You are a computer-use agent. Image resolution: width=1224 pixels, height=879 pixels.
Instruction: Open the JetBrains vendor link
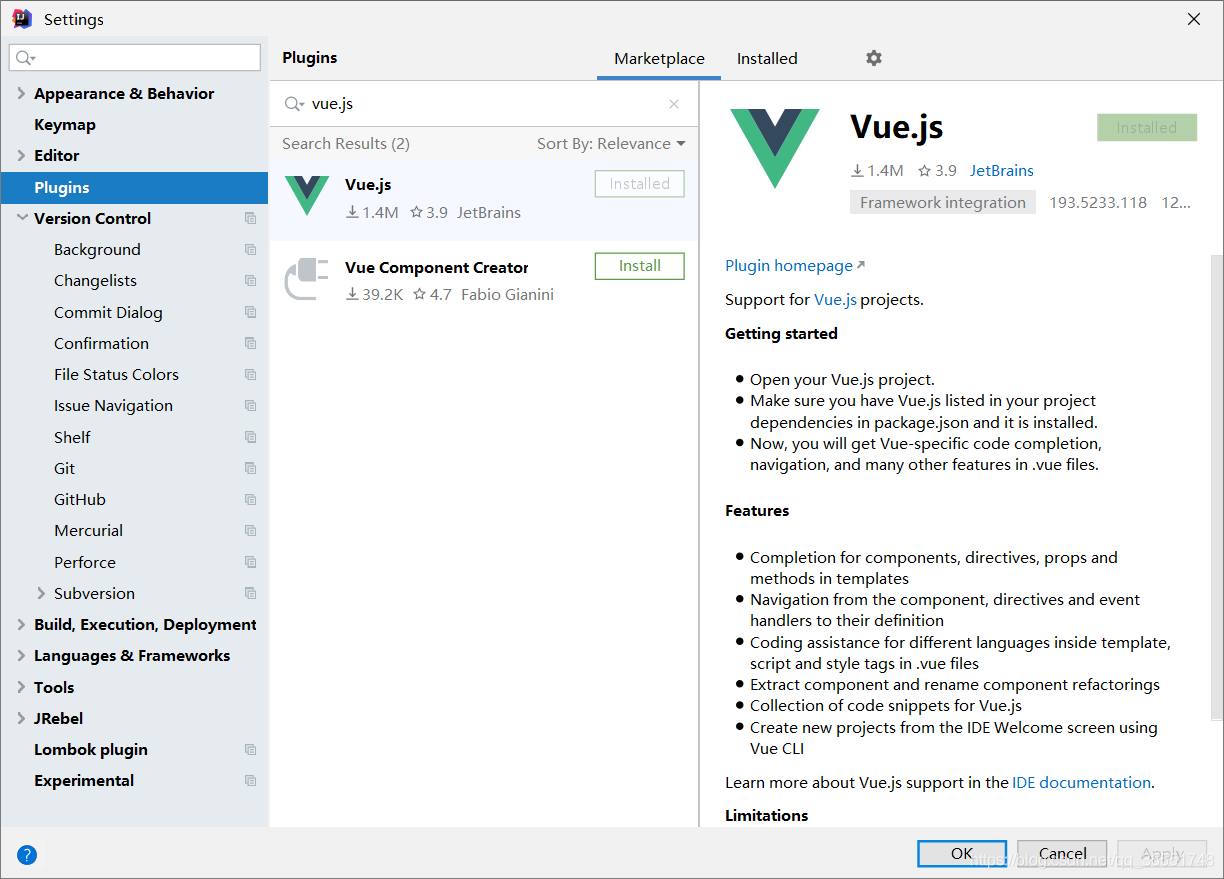(1001, 170)
